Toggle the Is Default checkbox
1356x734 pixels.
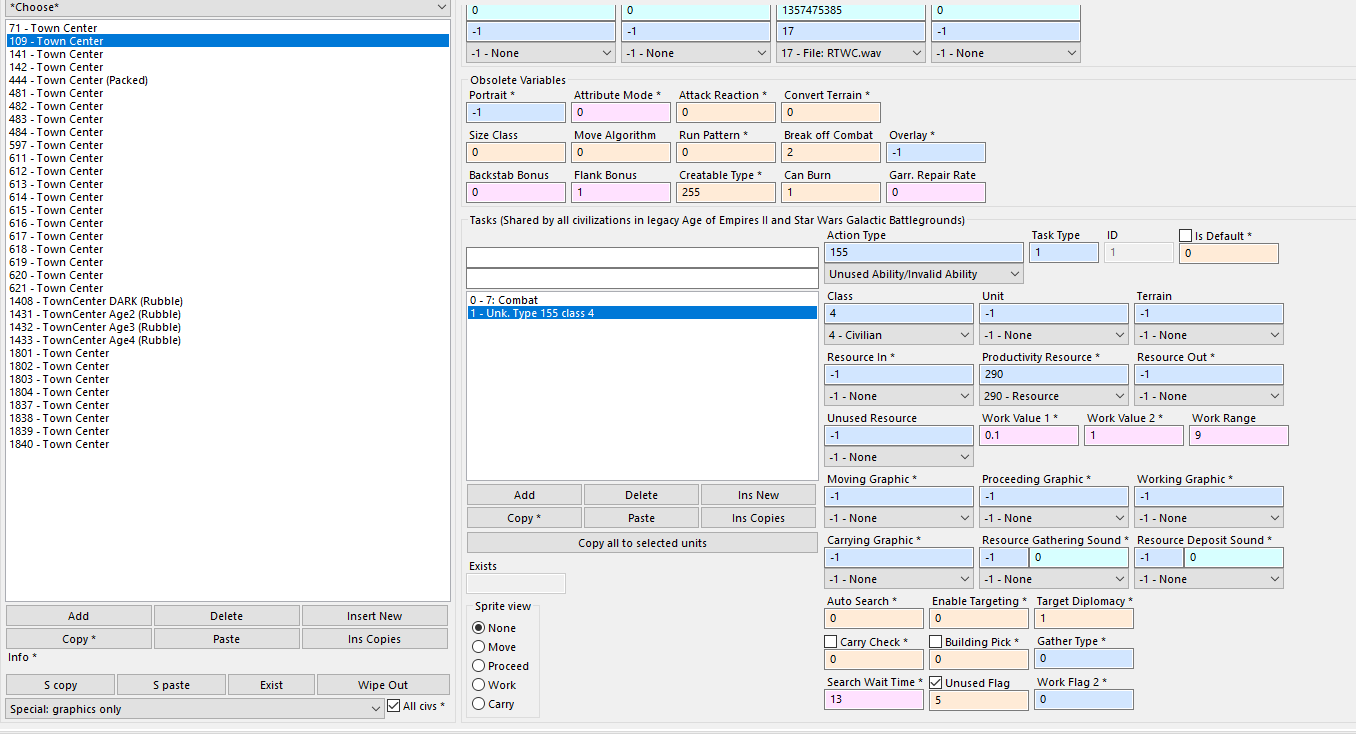[x=1186, y=236]
